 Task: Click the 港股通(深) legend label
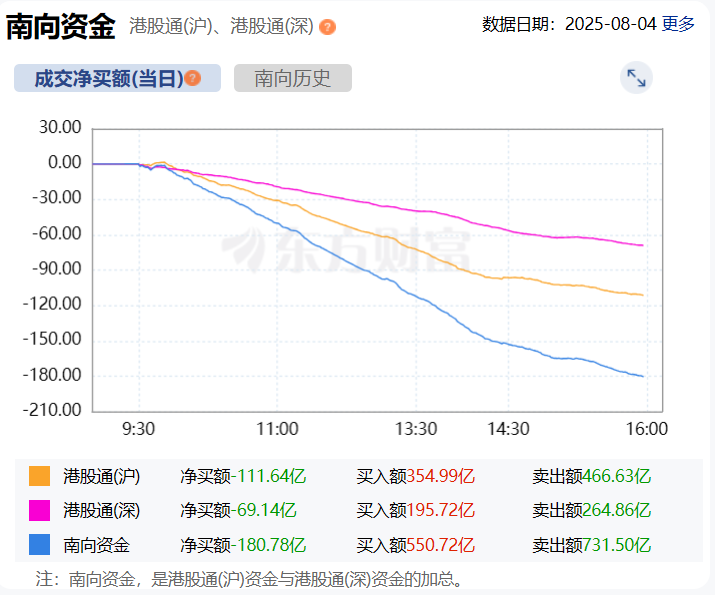point(102,510)
